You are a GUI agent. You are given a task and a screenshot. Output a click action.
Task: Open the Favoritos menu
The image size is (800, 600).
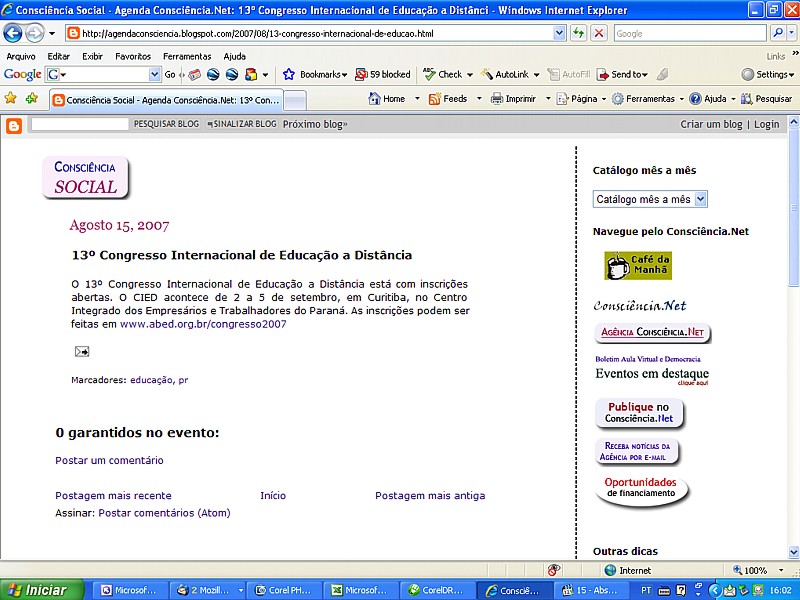133,56
